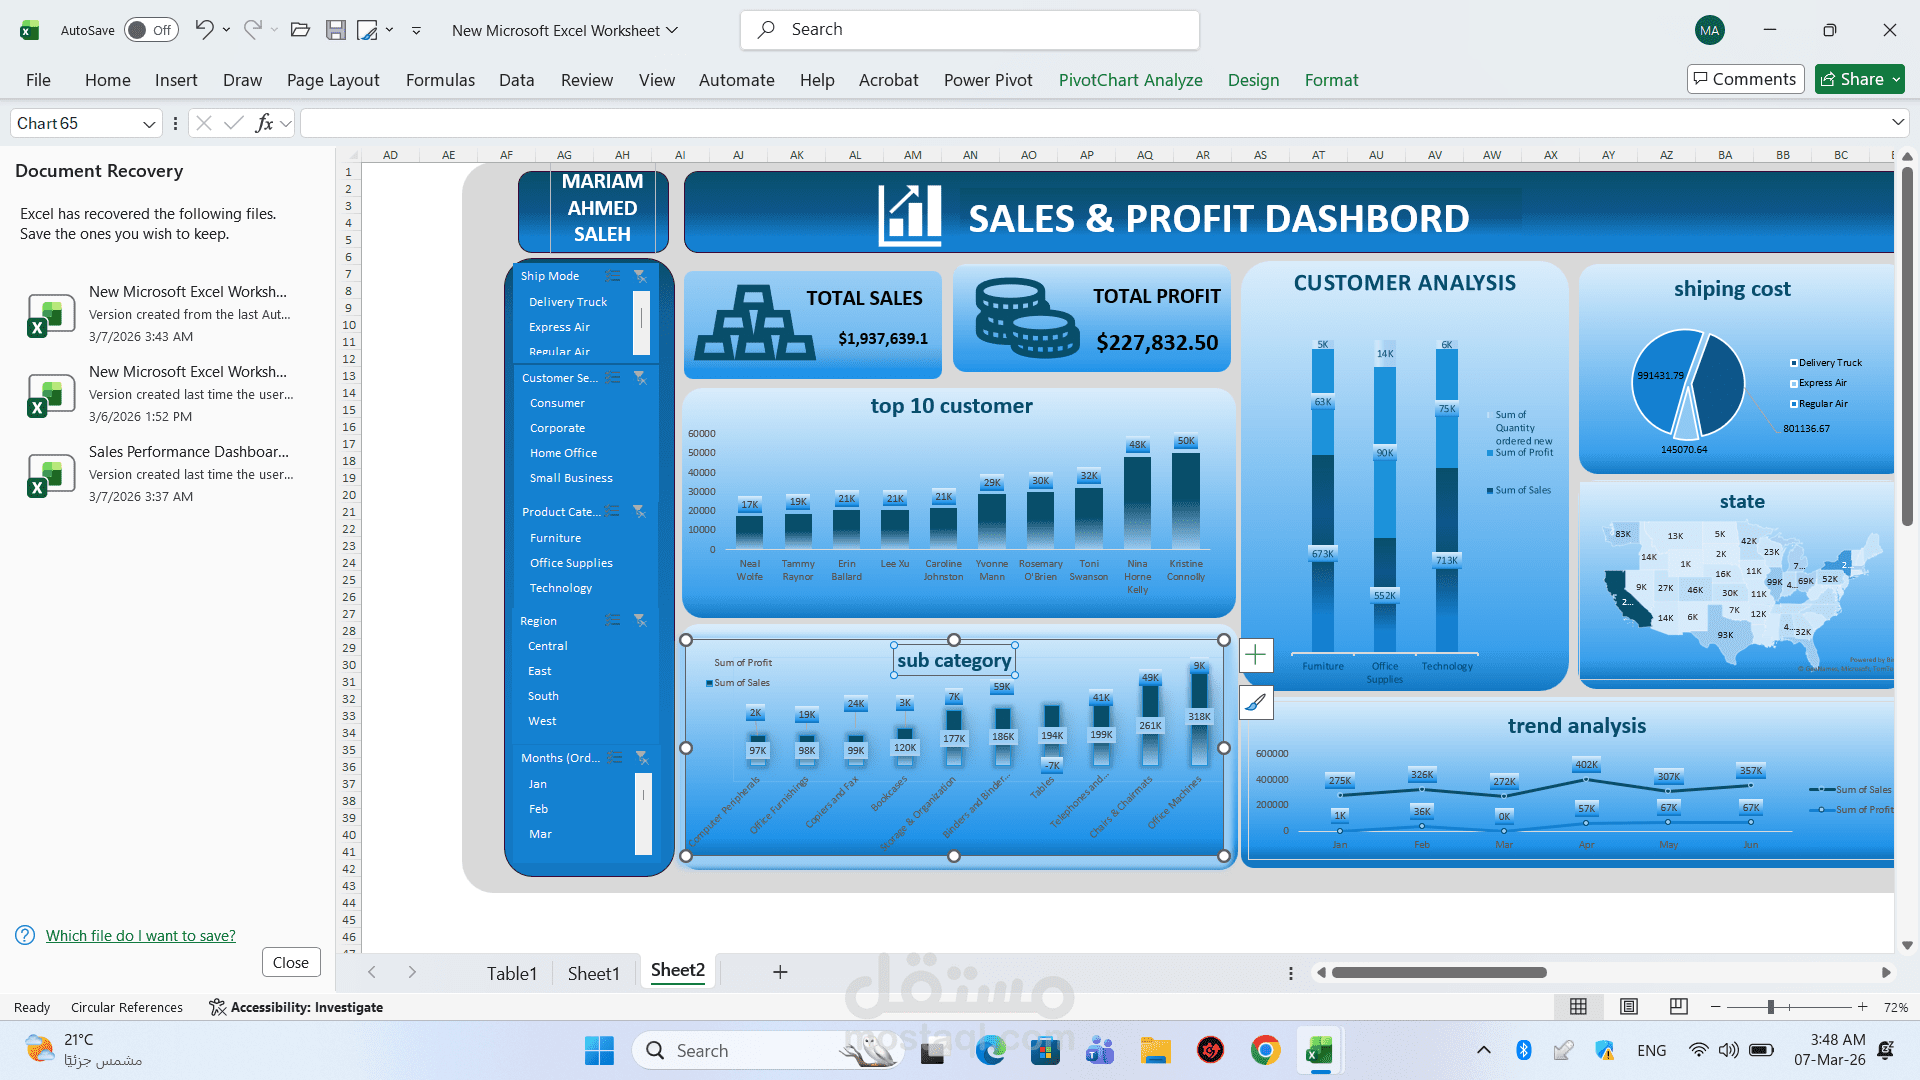Toggle Furniture in Product Category slicer
Screen dimensions: 1920x1080
[x=555, y=538]
